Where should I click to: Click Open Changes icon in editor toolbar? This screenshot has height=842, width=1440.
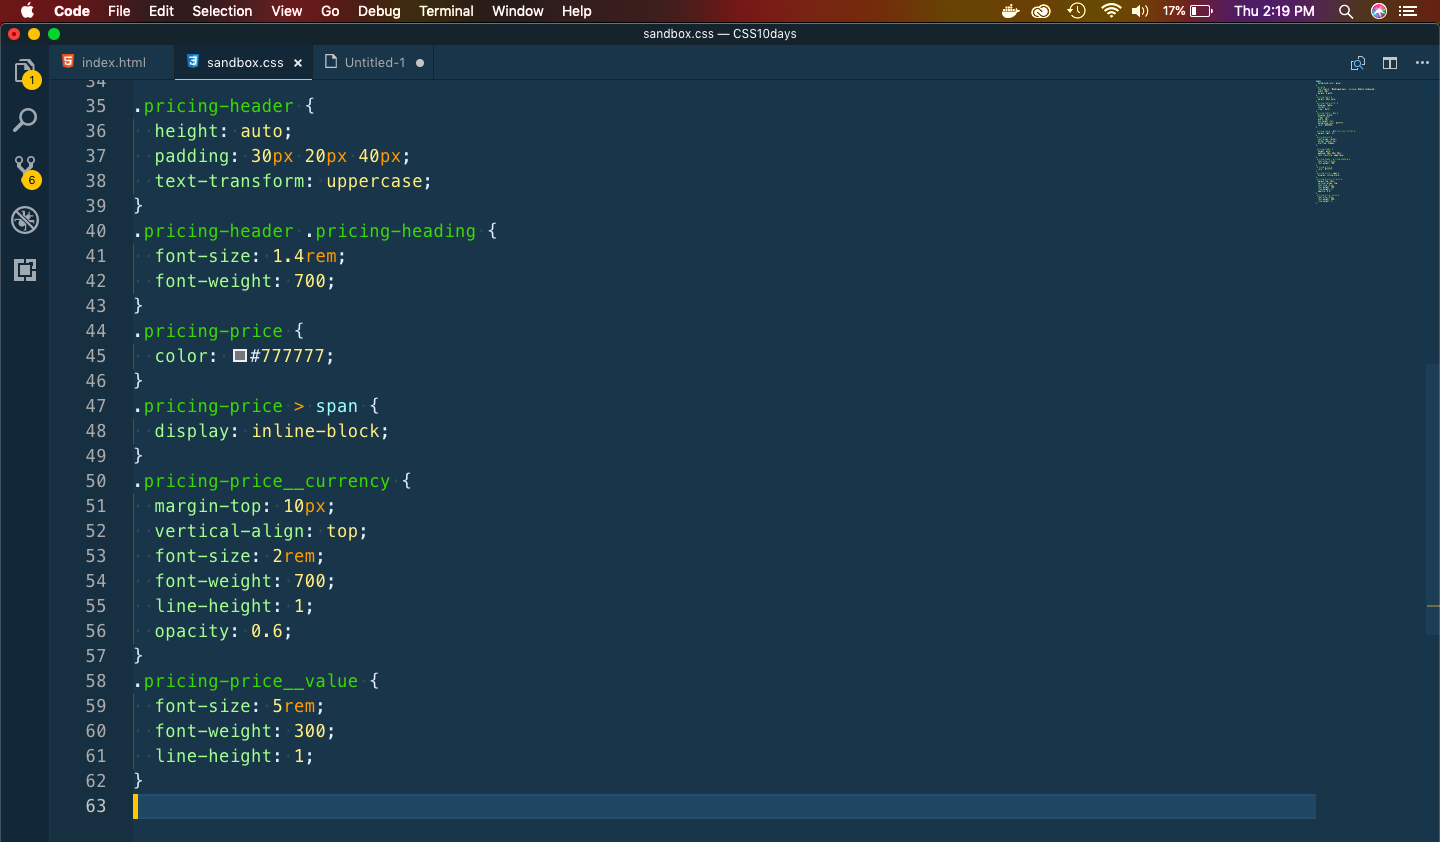click(x=1358, y=63)
